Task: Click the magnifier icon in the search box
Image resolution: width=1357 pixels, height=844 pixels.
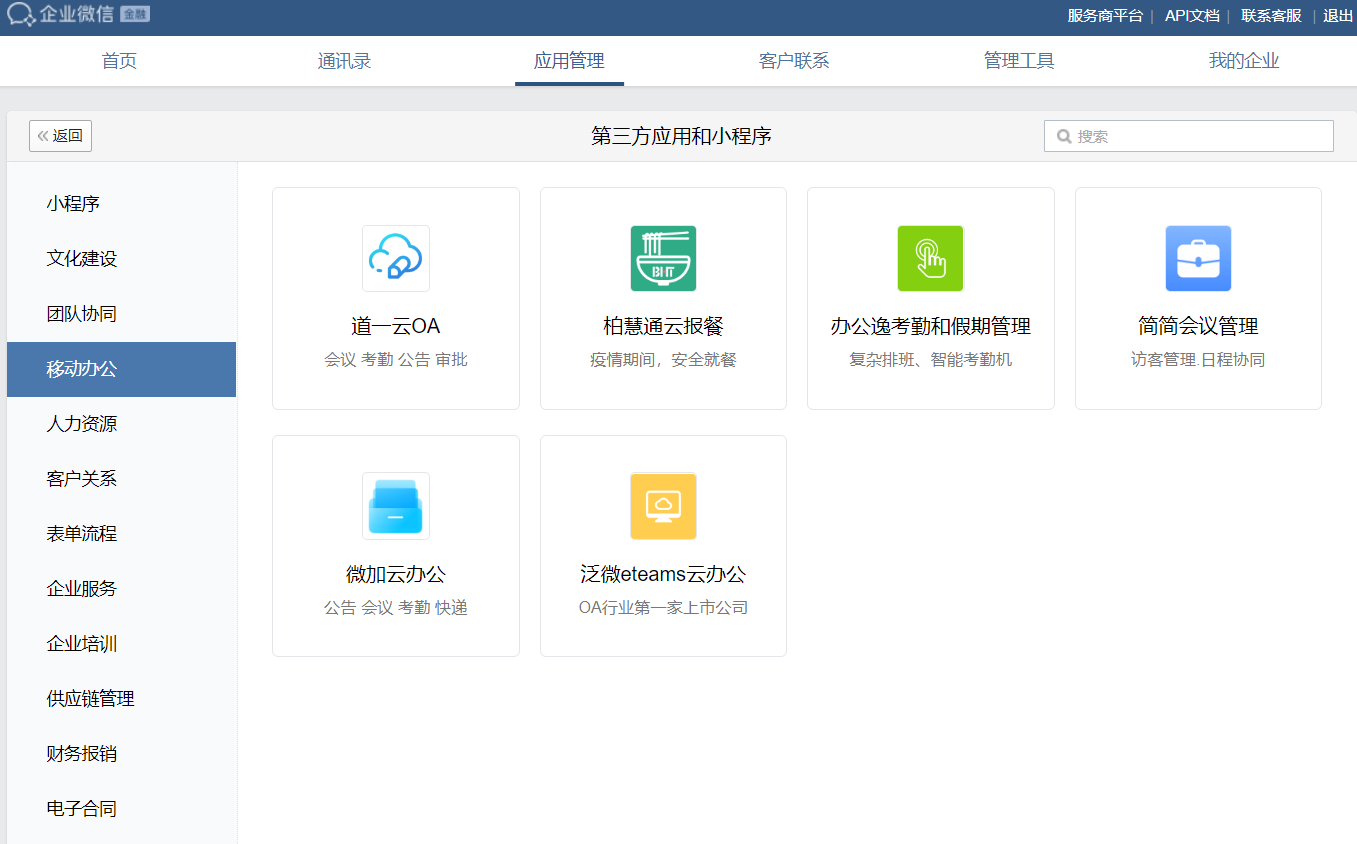Action: pyautogui.click(x=1064, y=136)
